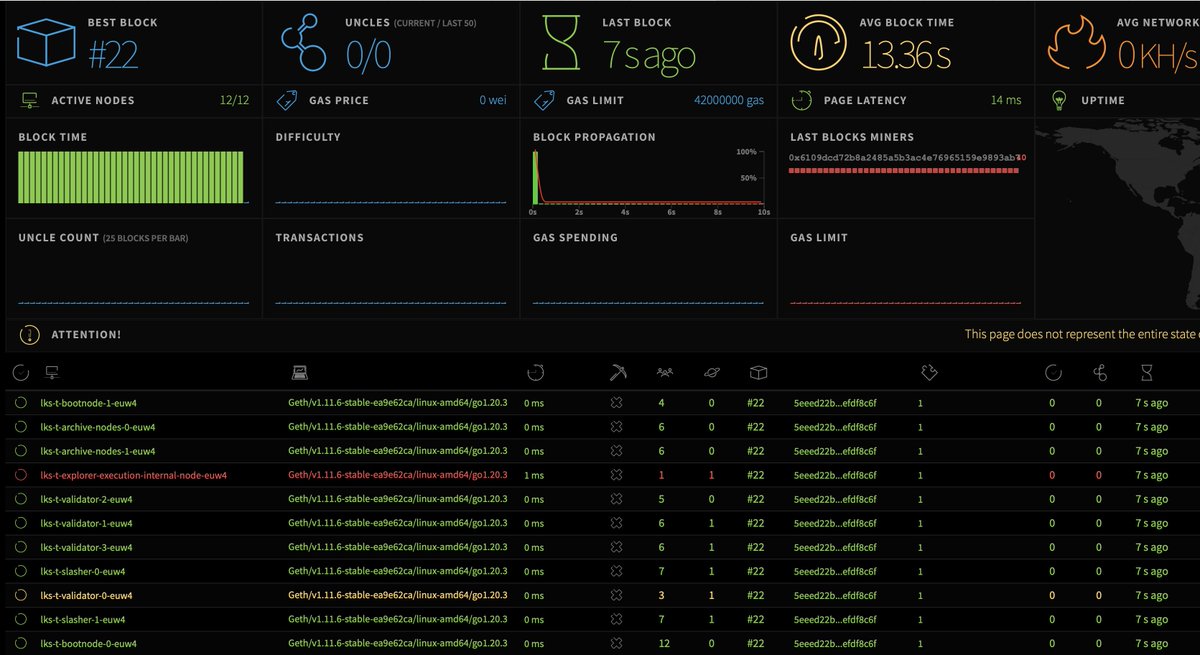The image size is (1200, 655).
Task: Click the Best Block cube icon
Action: (47, 42)
